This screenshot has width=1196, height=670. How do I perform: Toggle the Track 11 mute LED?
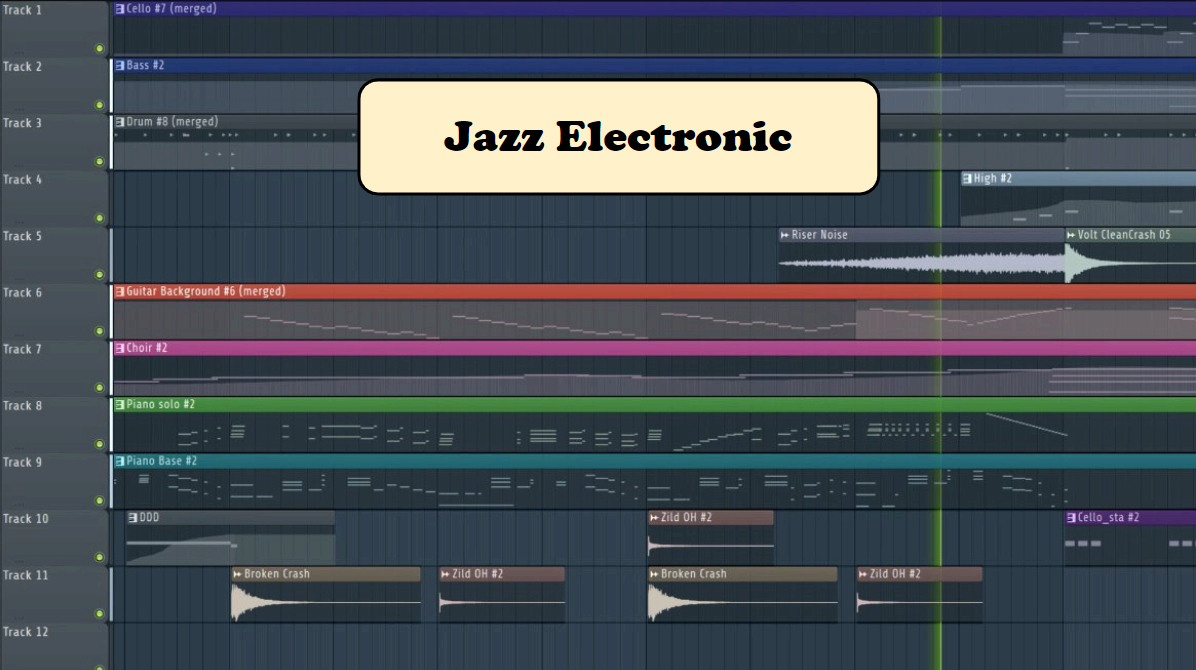coord(99,614)
